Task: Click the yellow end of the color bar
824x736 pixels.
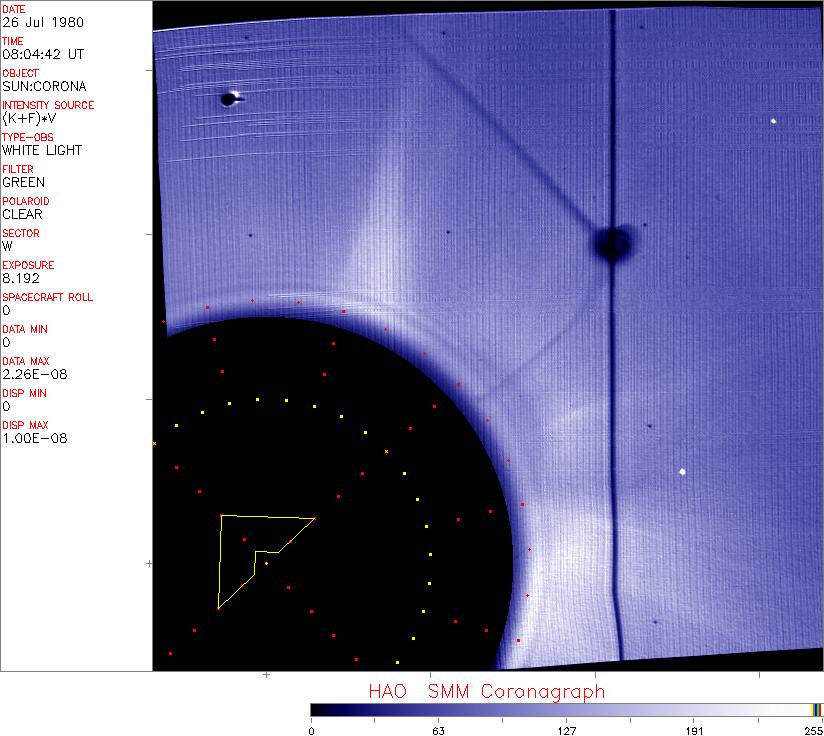Action: pyautogui.click(x=815, y=709)
